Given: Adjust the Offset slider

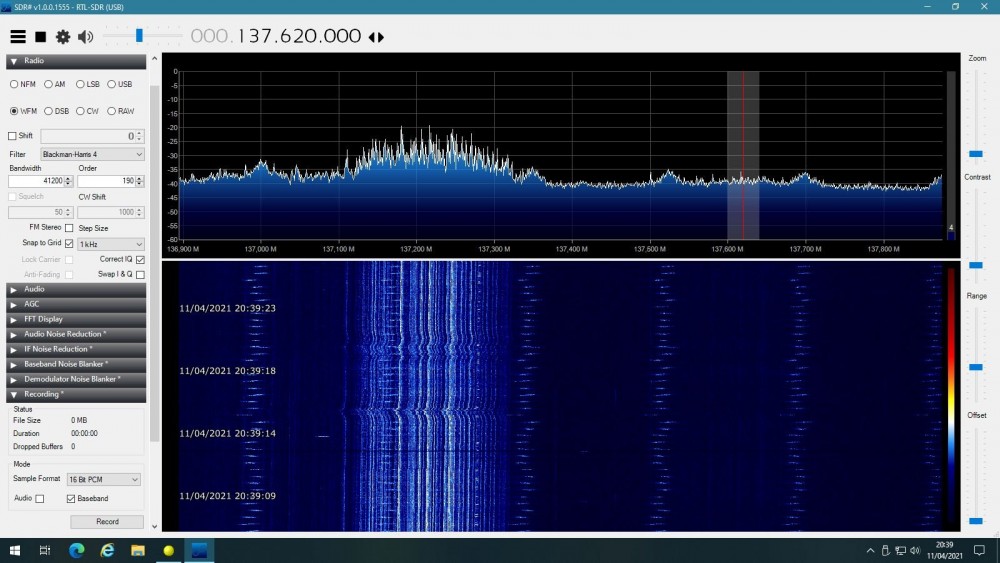Looking at the screenshot, I should click(x=976, y=521).
